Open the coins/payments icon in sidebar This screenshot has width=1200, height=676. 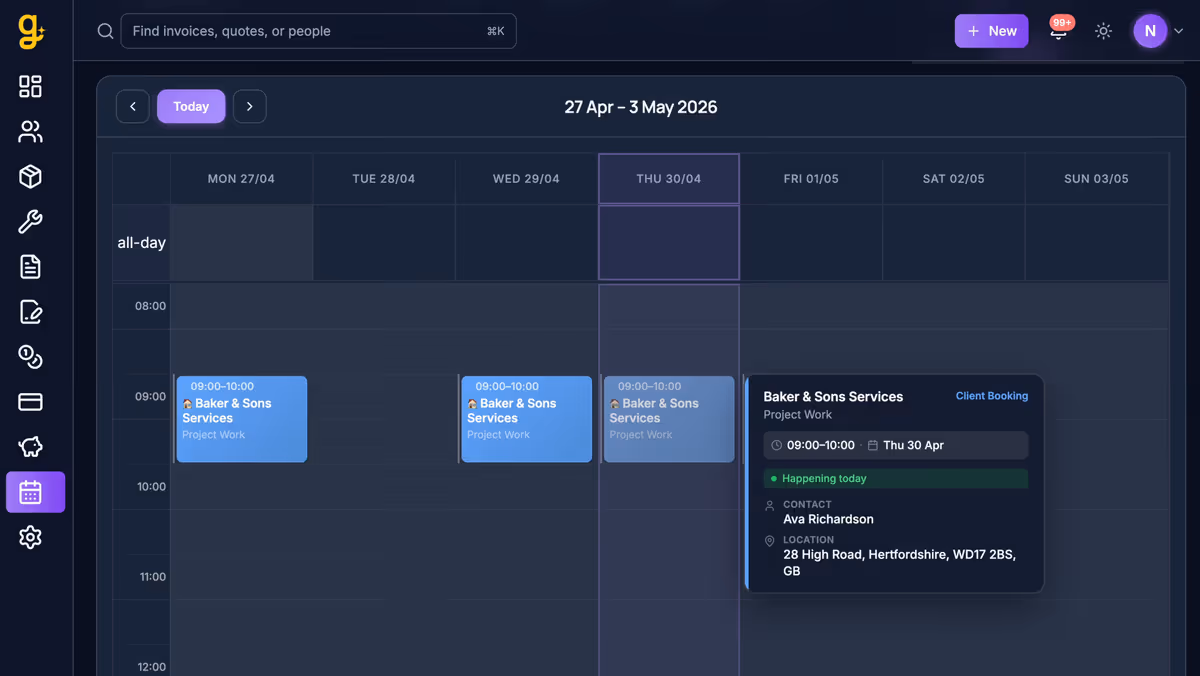31,357
